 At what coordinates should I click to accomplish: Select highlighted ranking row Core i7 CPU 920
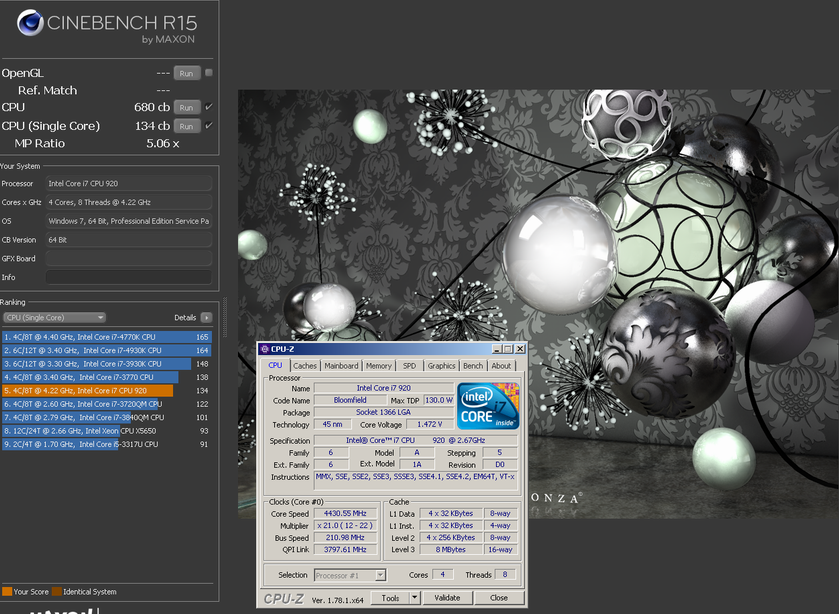106,391
